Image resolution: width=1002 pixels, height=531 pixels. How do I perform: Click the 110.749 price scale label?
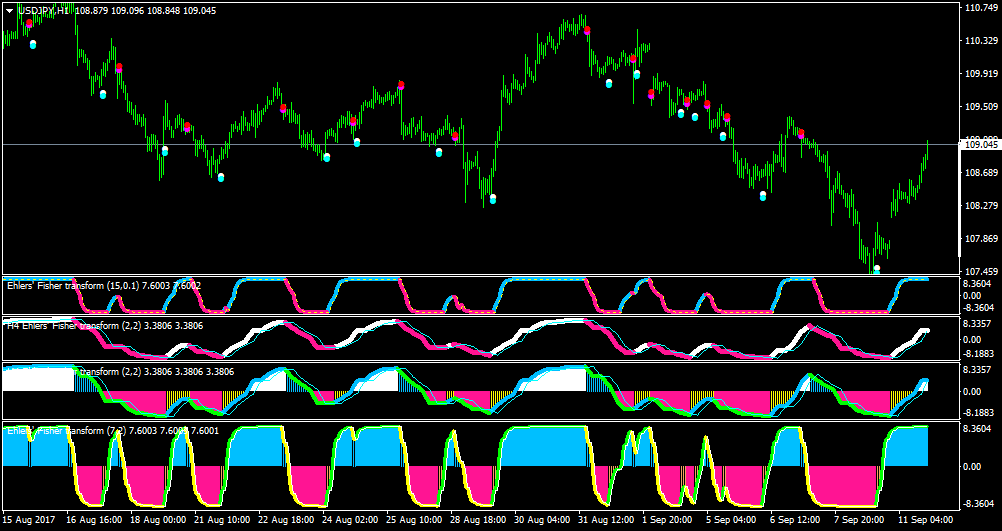[983, 8]
